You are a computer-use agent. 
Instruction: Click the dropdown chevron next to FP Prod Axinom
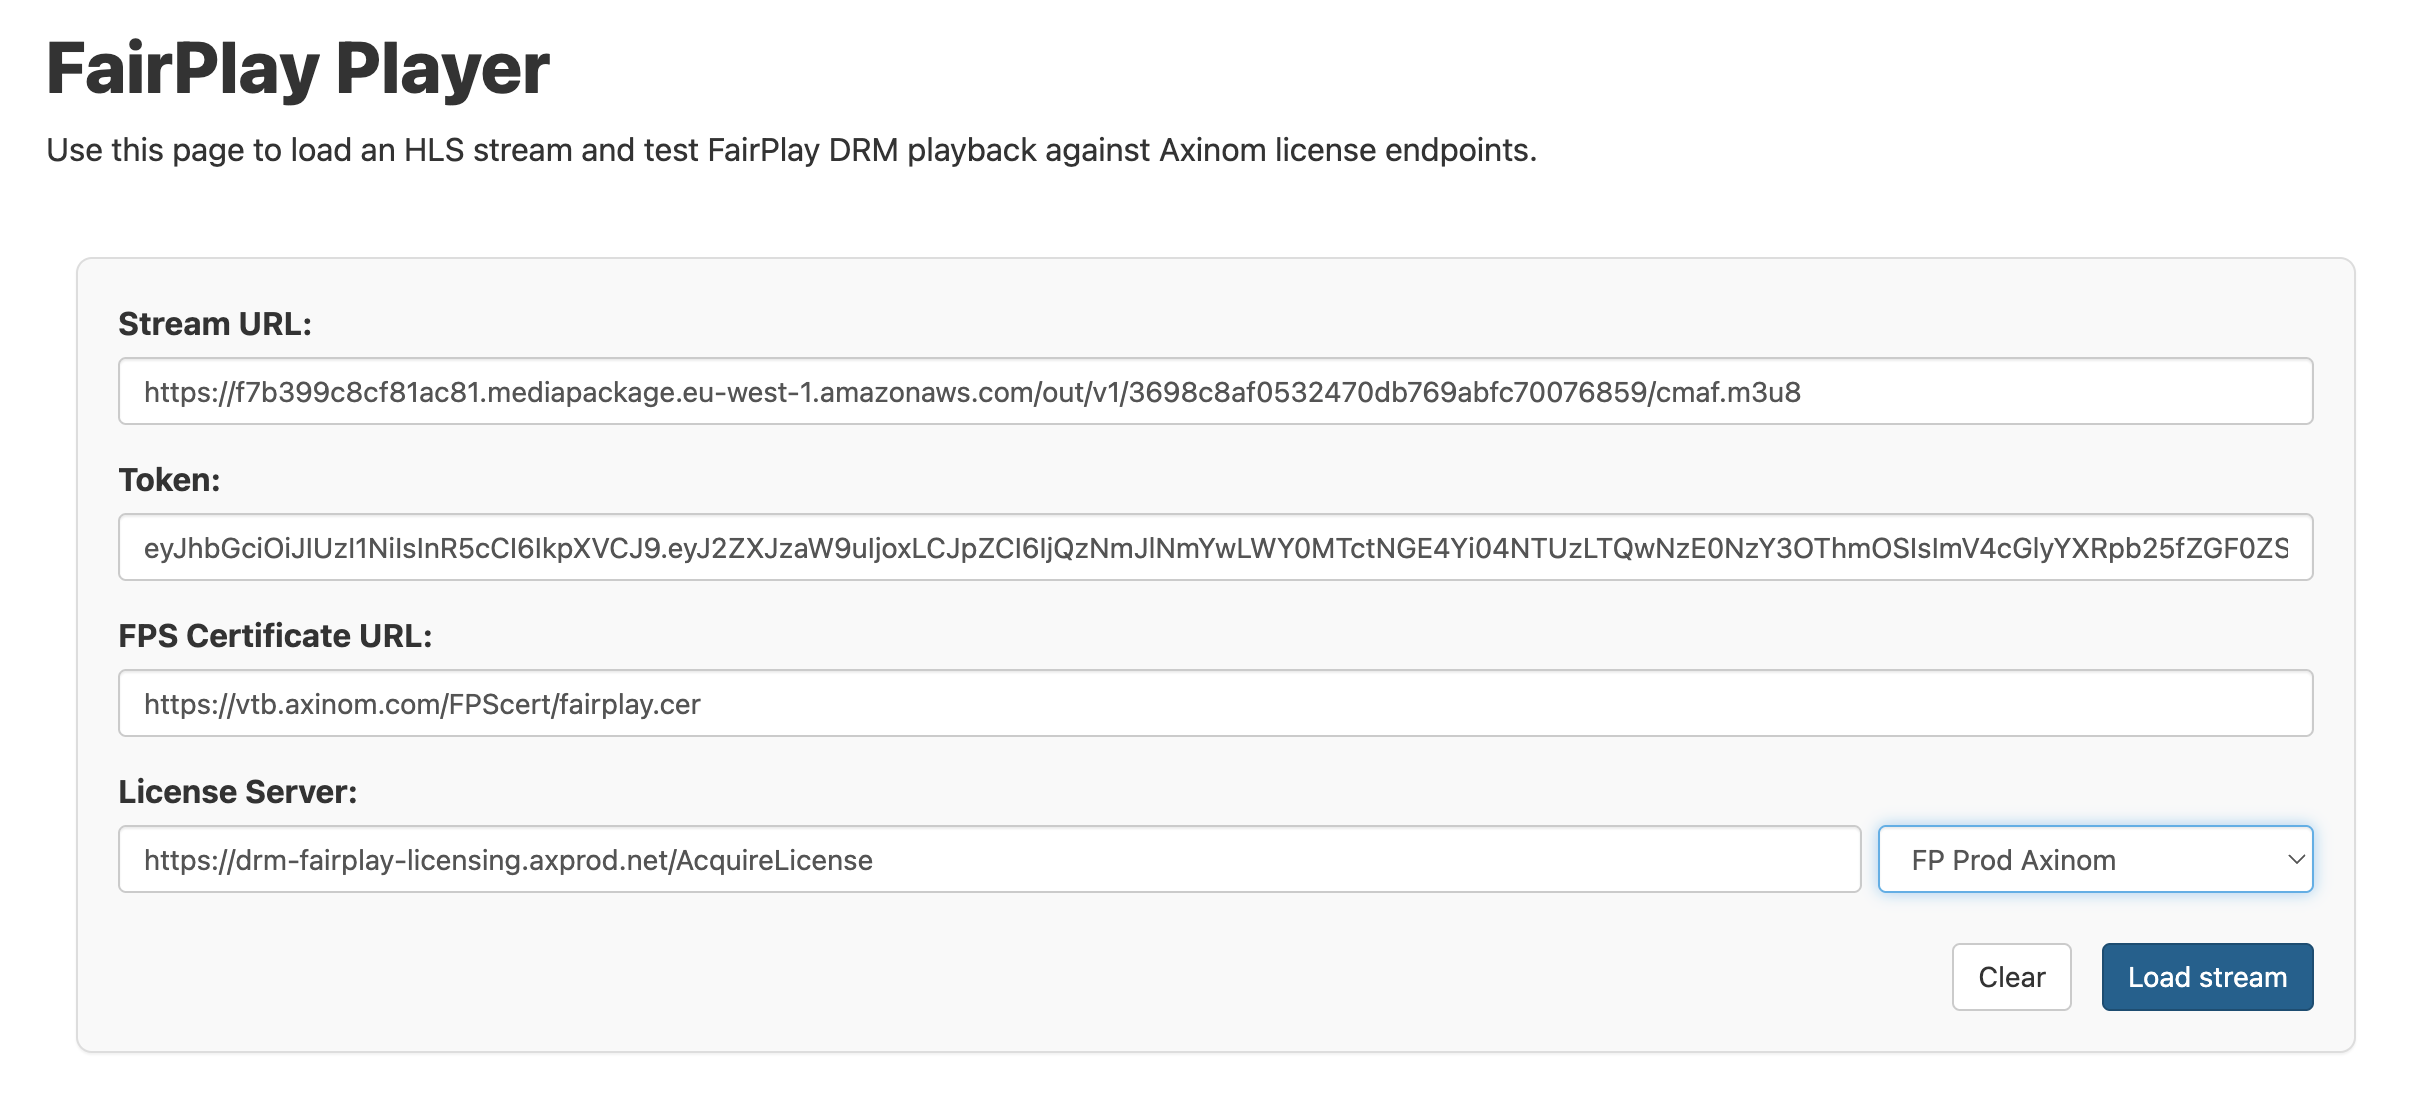click(2297, 859)
